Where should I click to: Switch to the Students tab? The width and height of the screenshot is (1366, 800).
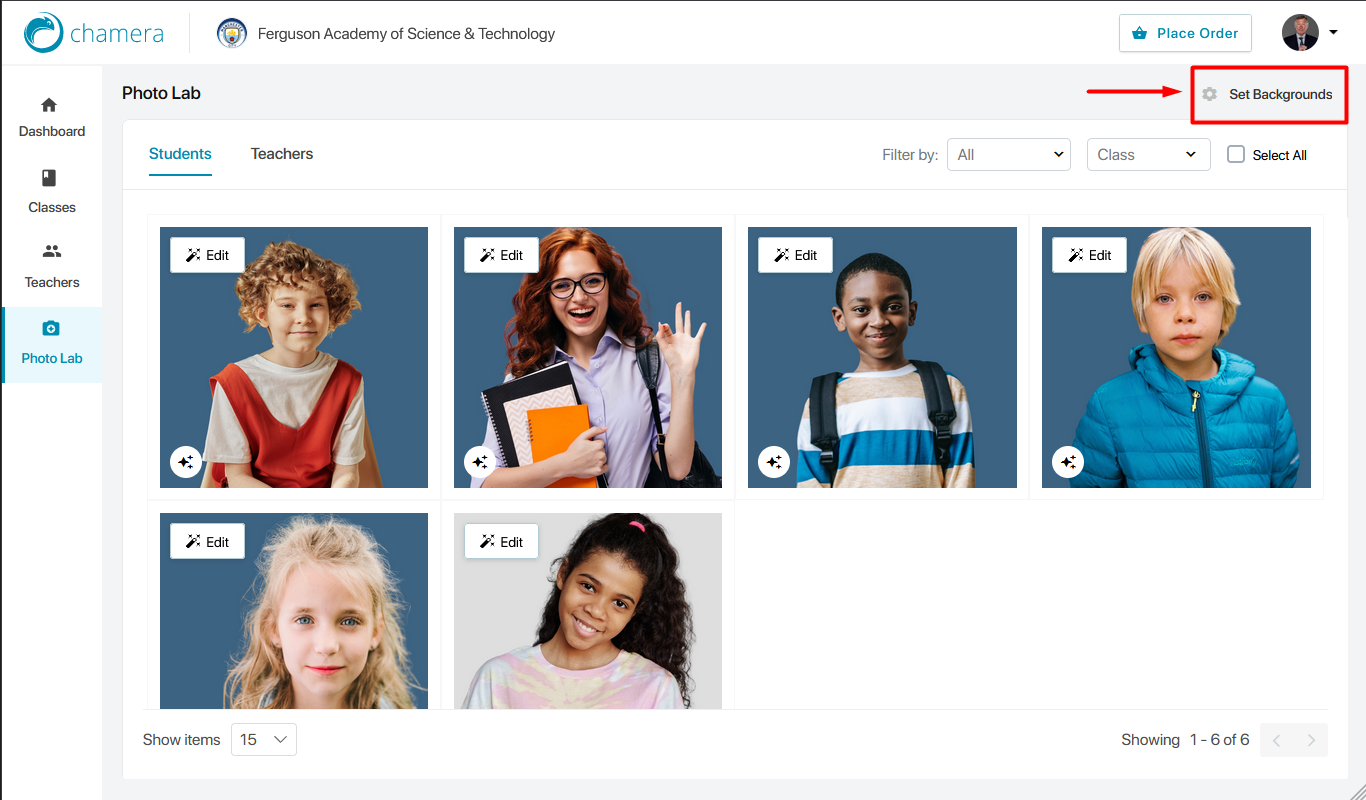(180, 154)
